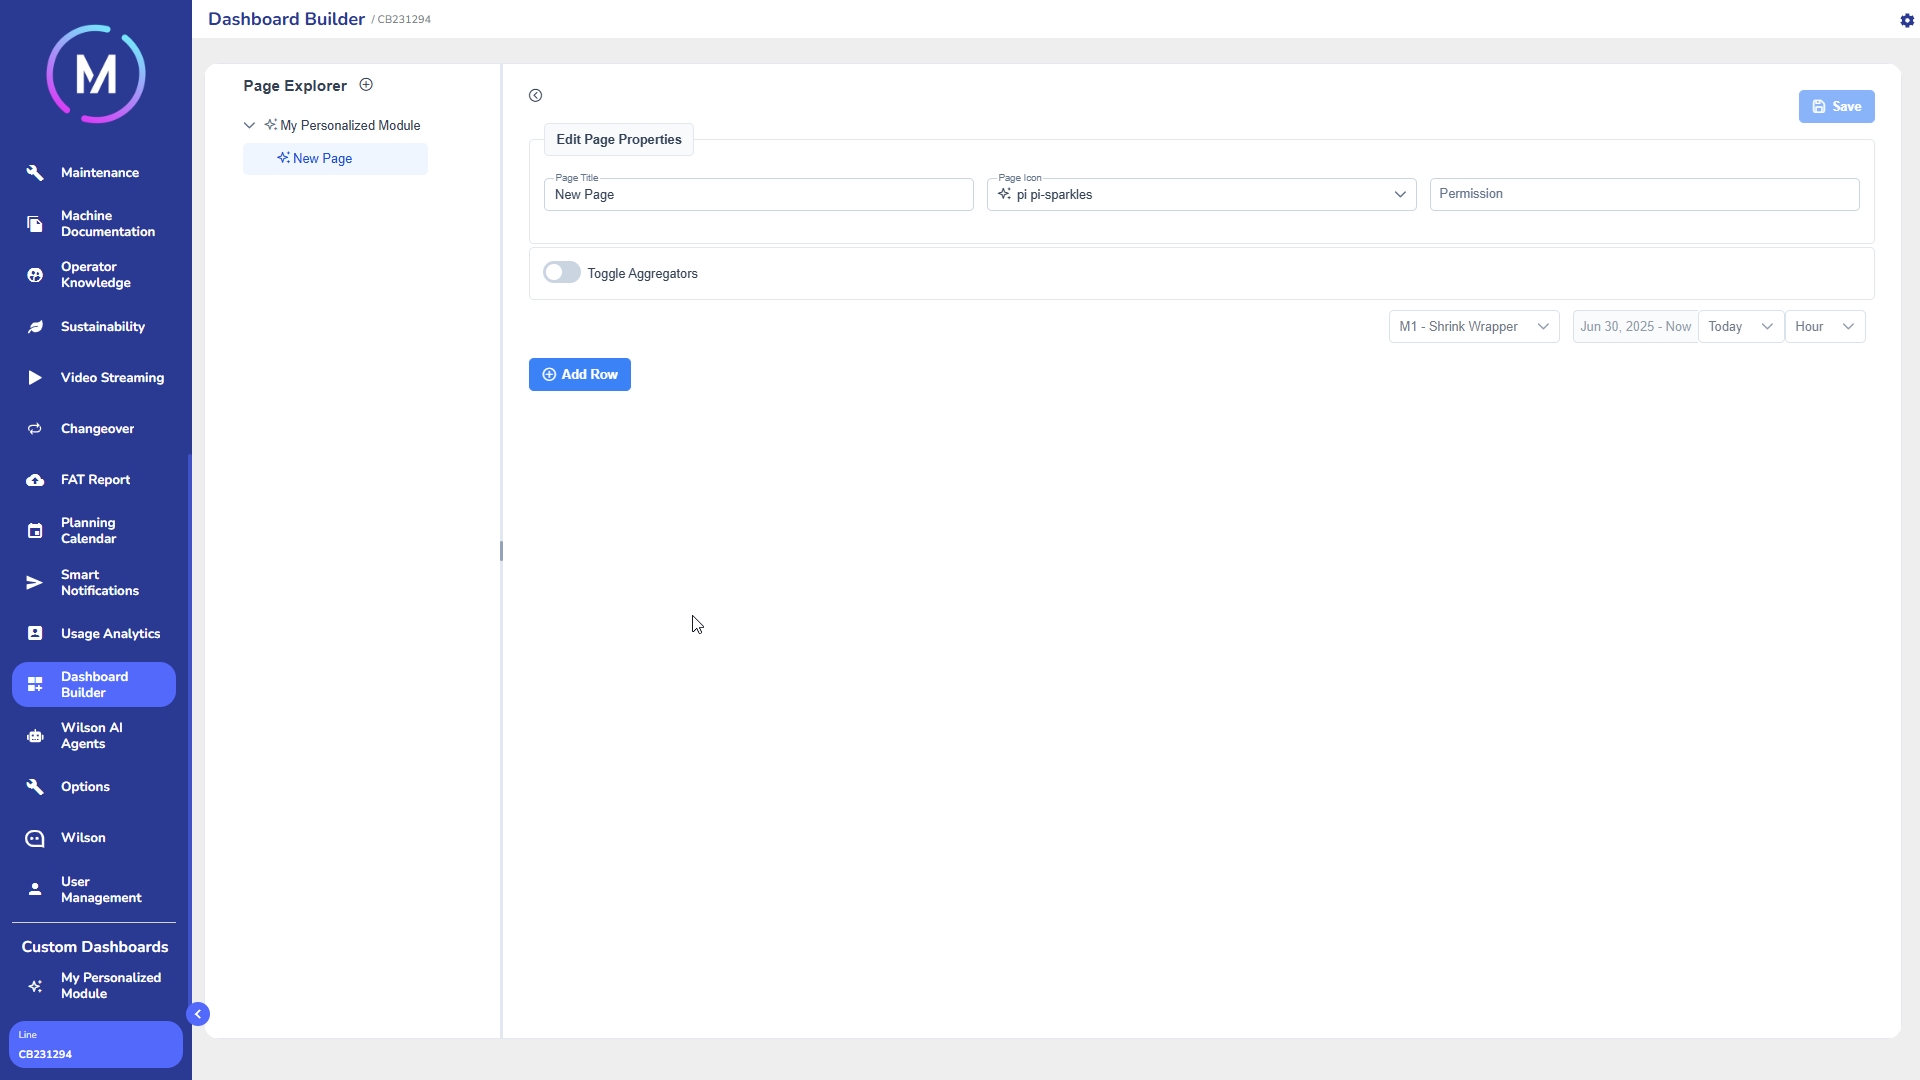The height and width of the screenshot is (1080, 1920).
Task: Open Maintenance via its wrench icon
Action: (35, 173)
